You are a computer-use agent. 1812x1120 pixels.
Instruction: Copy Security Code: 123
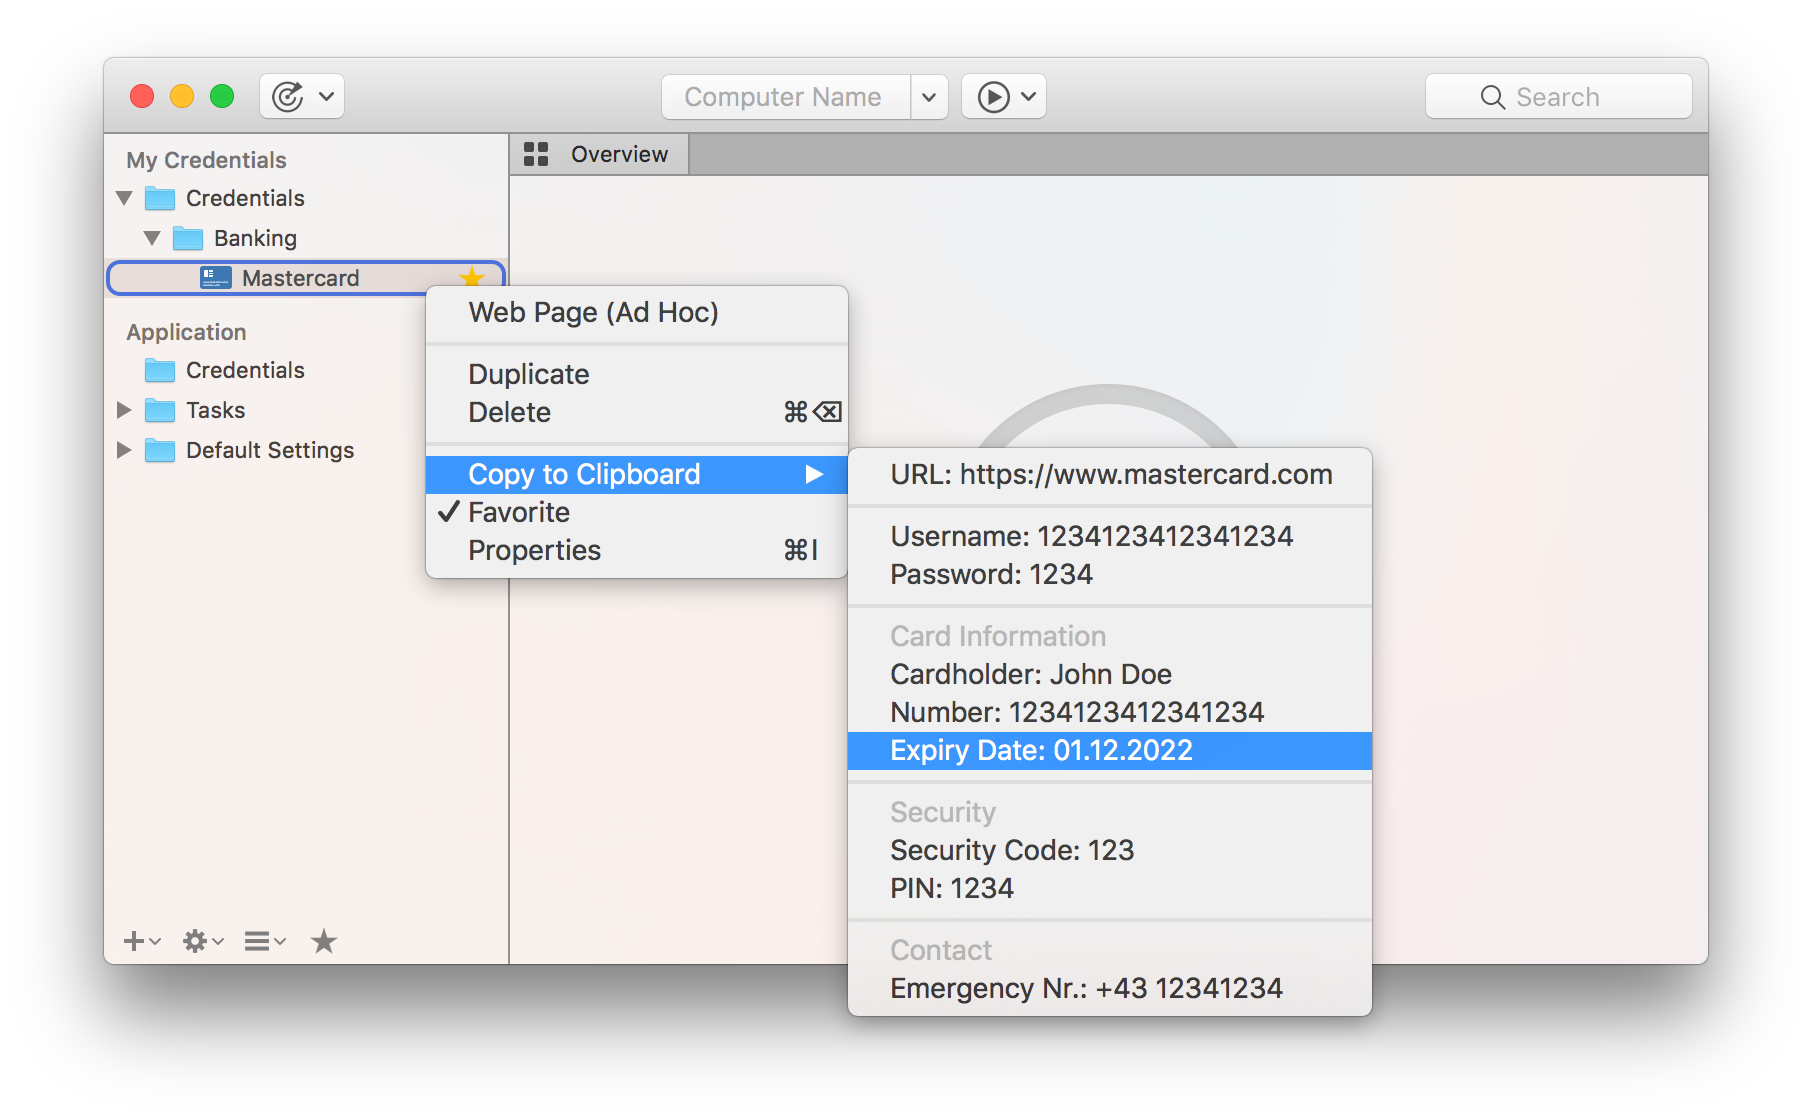[1110, 850]
